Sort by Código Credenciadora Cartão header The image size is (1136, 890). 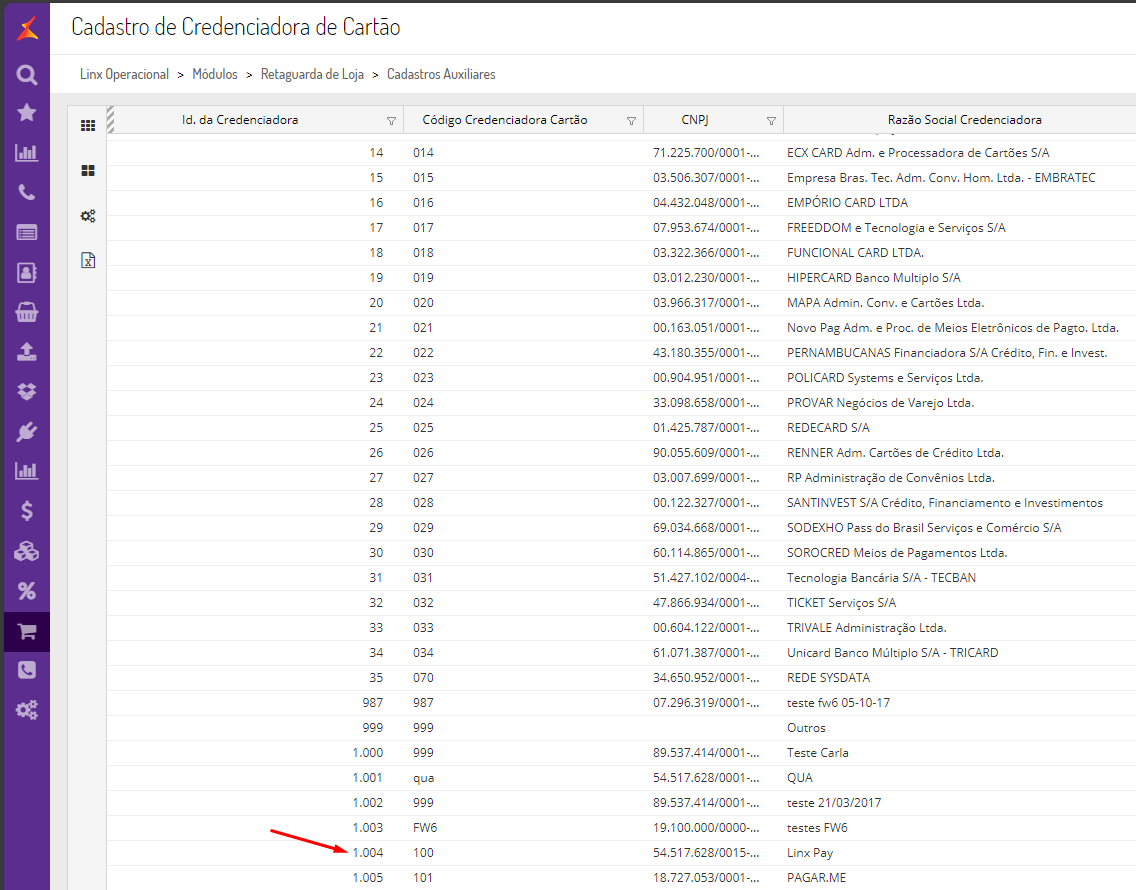click(505, 120)
